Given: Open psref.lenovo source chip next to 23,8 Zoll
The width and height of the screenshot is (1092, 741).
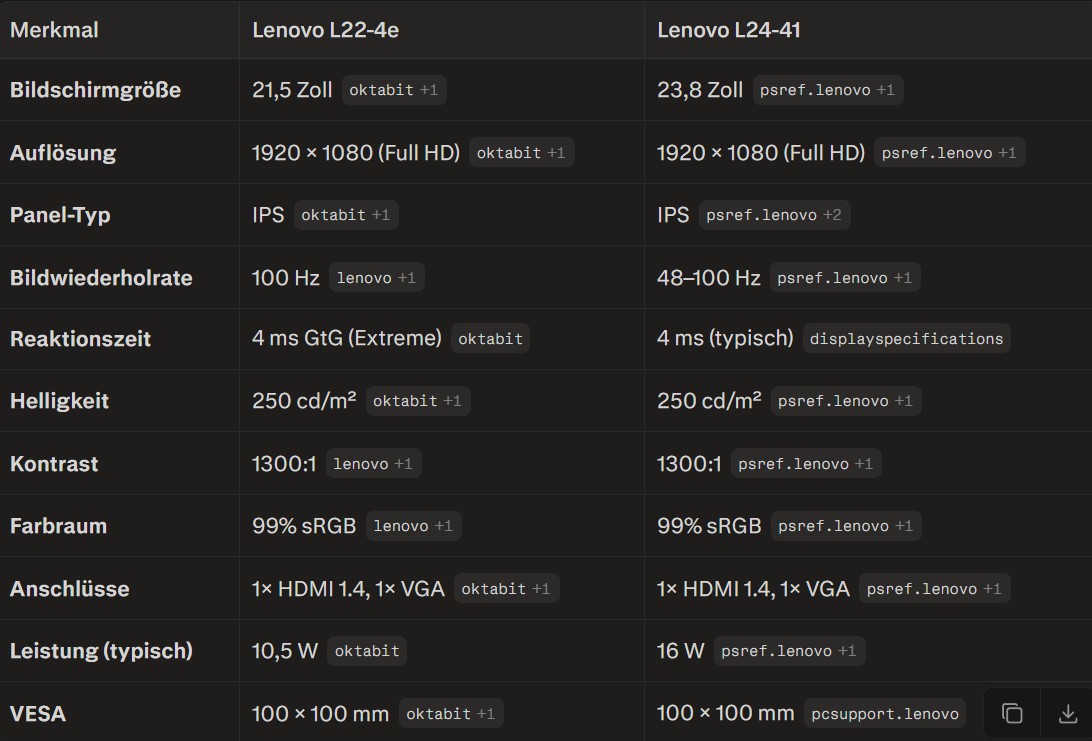Looking at the screenshot, I should (x=827, y=90).
